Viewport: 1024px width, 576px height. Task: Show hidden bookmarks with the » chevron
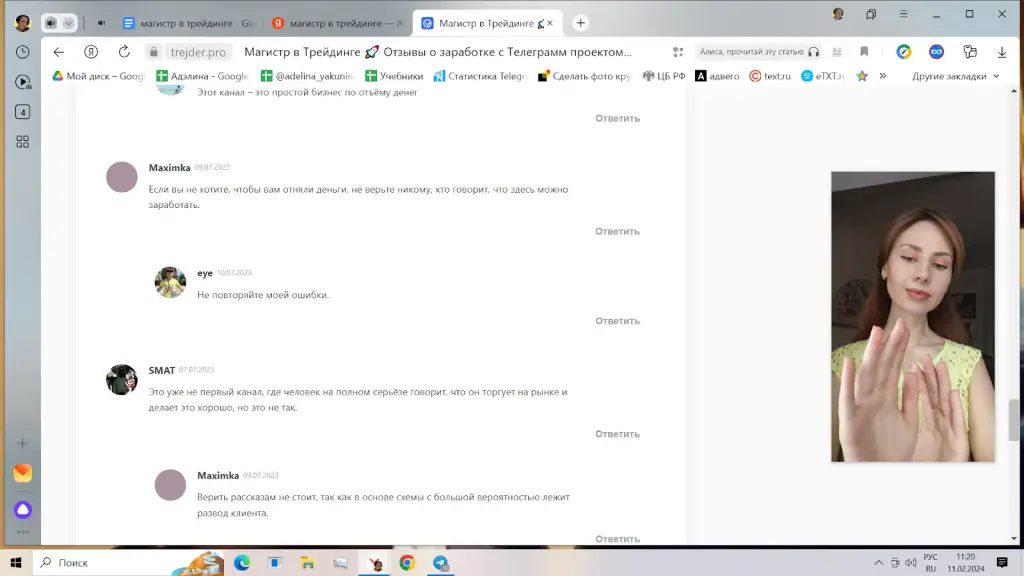pos(882,76)
